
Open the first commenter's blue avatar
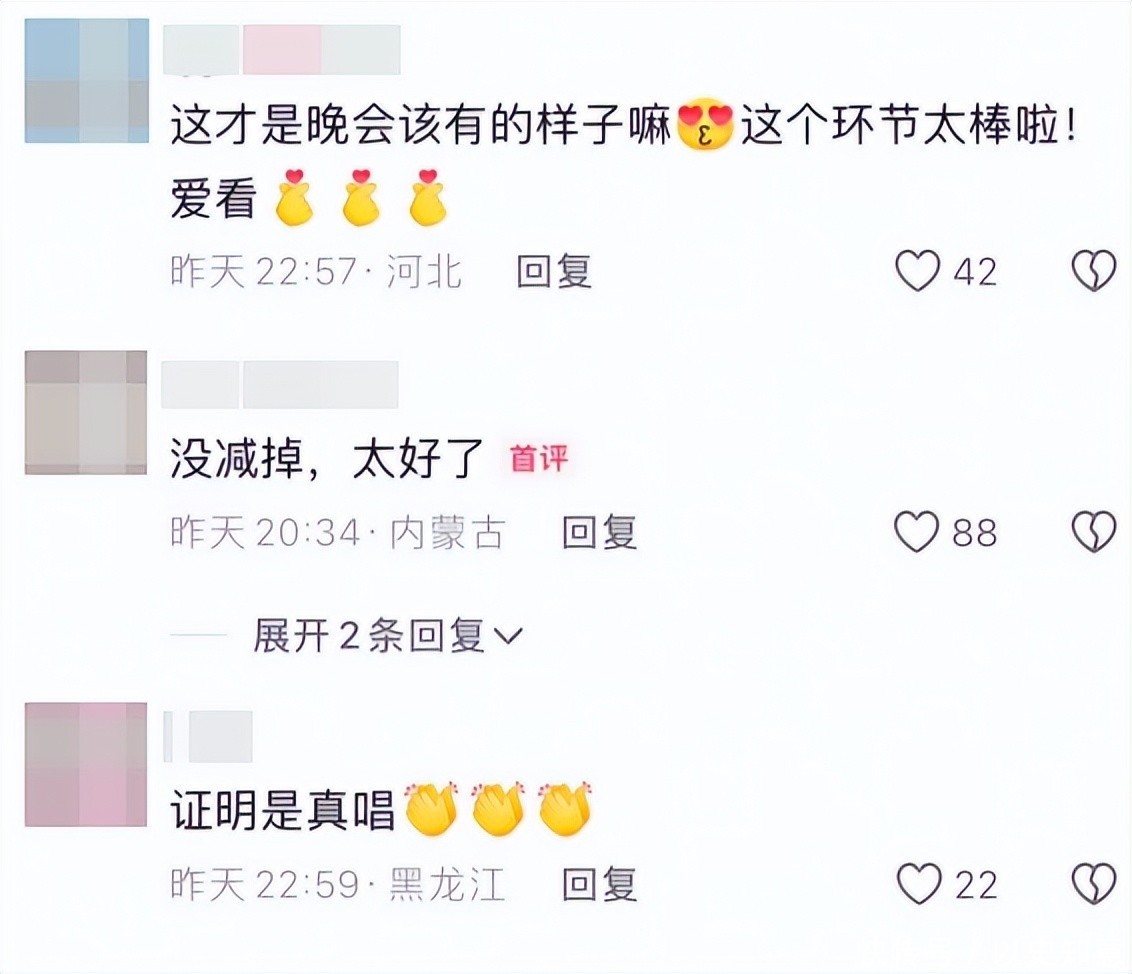pos(87,81)
